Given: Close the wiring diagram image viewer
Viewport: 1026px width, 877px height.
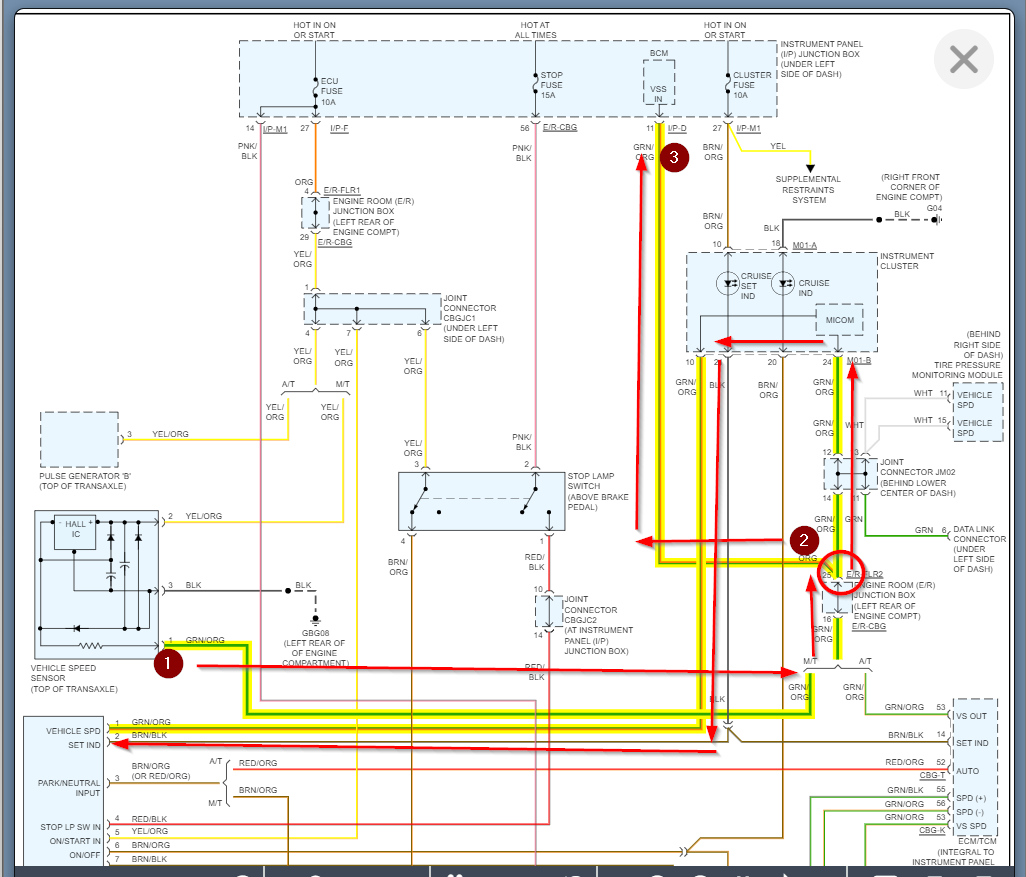Looking at the screenshot, I should (964, 59).
